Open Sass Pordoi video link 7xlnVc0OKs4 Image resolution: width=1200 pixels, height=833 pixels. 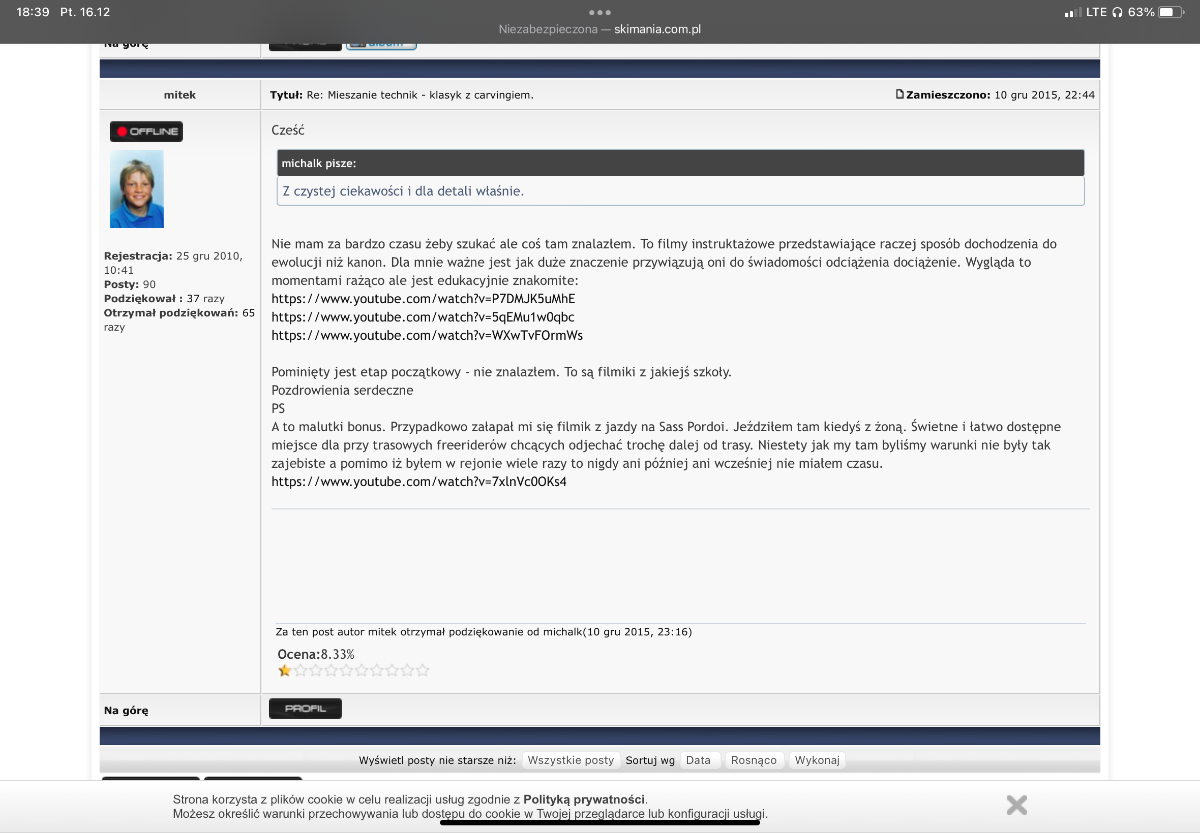(419, 482)
